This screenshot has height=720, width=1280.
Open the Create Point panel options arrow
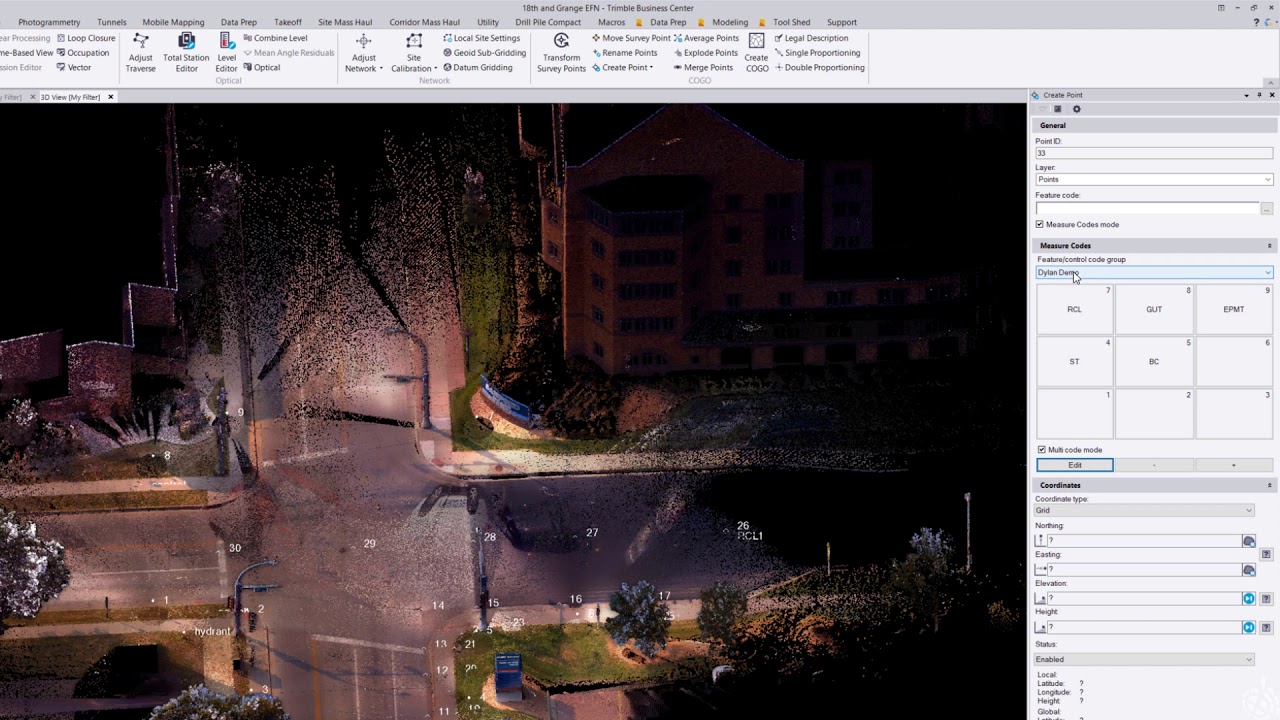(1246, 95)
